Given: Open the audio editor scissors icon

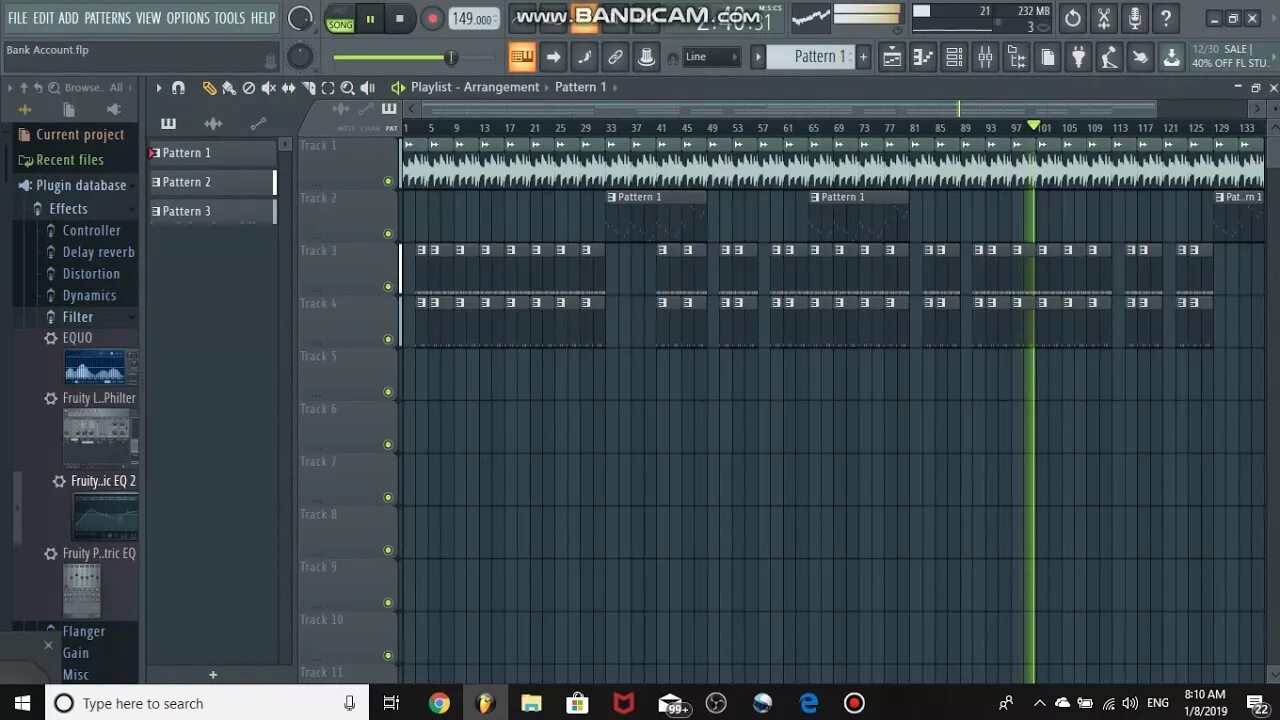Looking at the screenshot, I should pos(1104,18).
